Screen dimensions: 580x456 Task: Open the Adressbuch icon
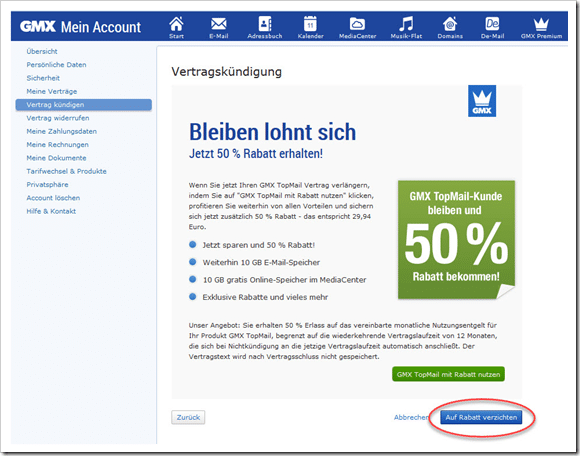[265, 28]
